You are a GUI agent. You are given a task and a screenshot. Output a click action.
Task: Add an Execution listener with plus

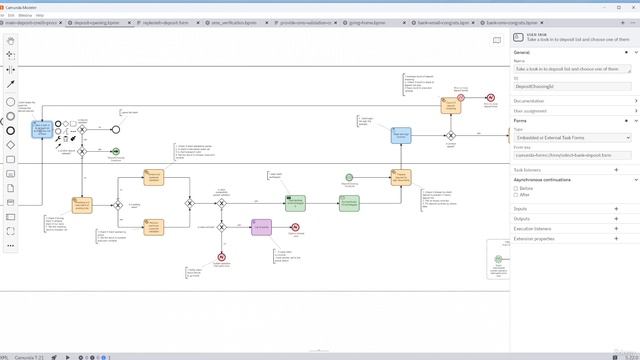(x=616, y=229)
